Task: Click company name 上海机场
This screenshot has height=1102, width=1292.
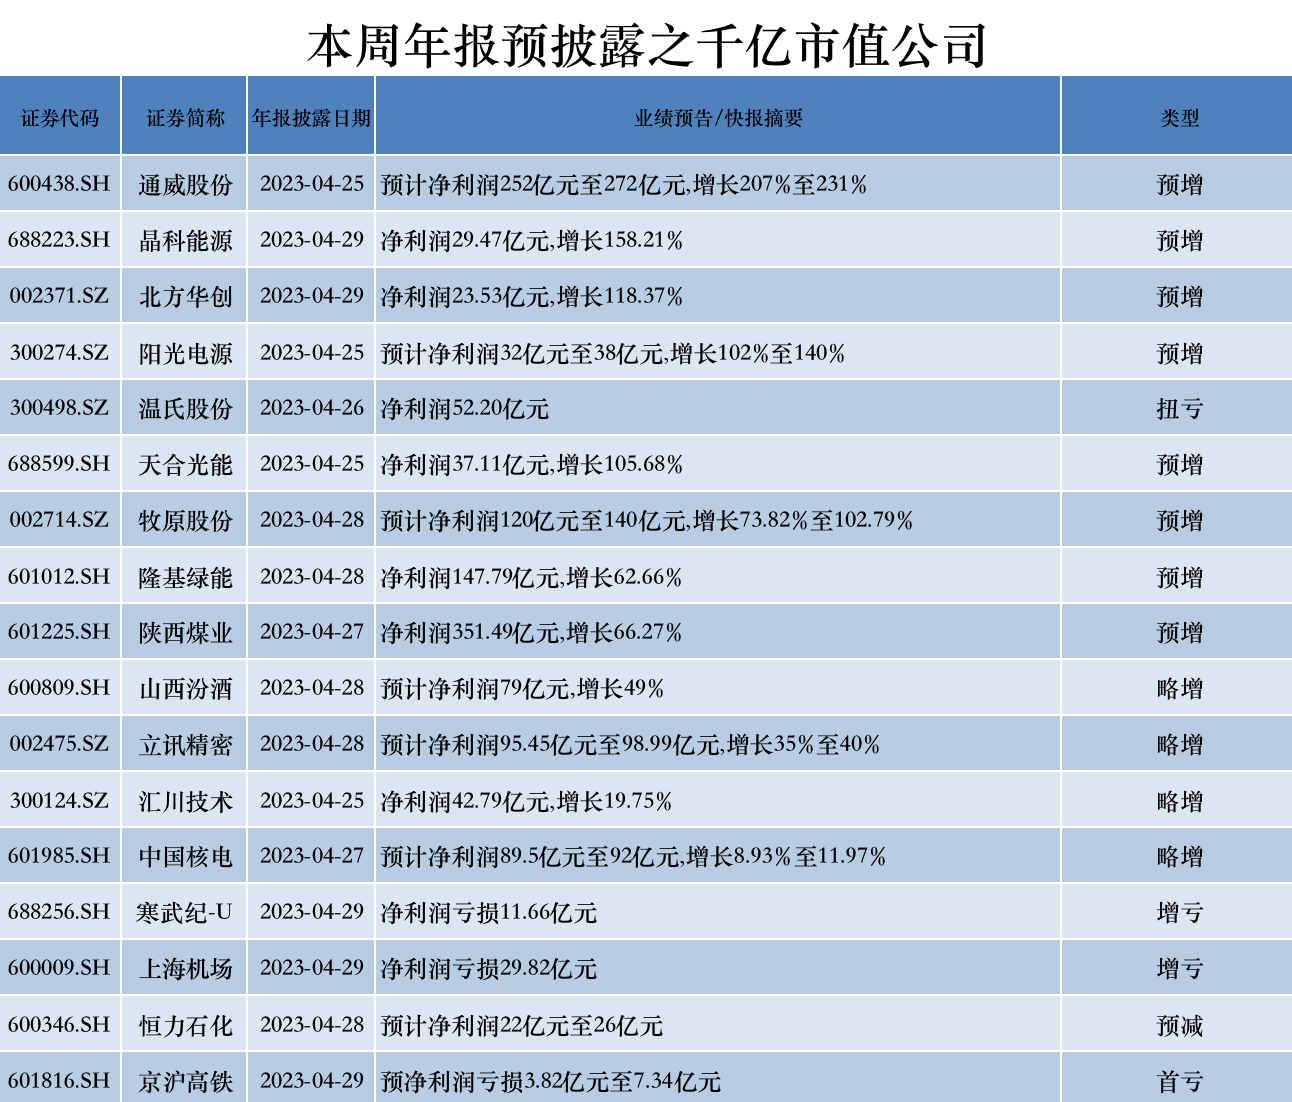Action: point(185,968)
